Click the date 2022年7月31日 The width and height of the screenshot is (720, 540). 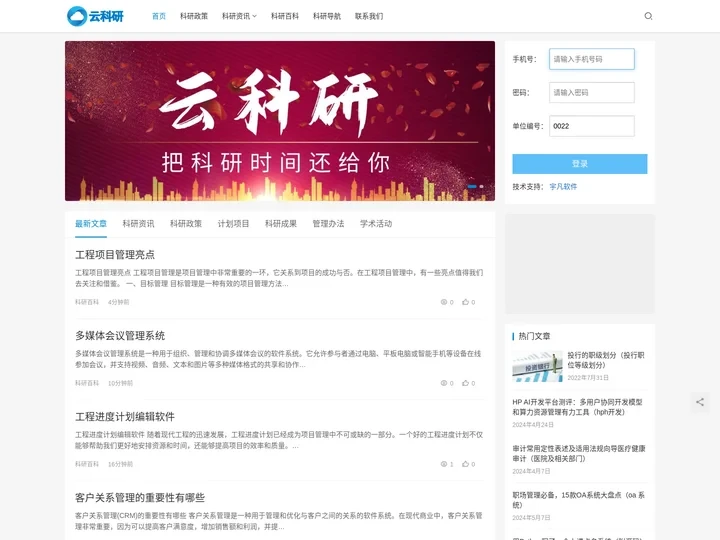coord(588,377)
